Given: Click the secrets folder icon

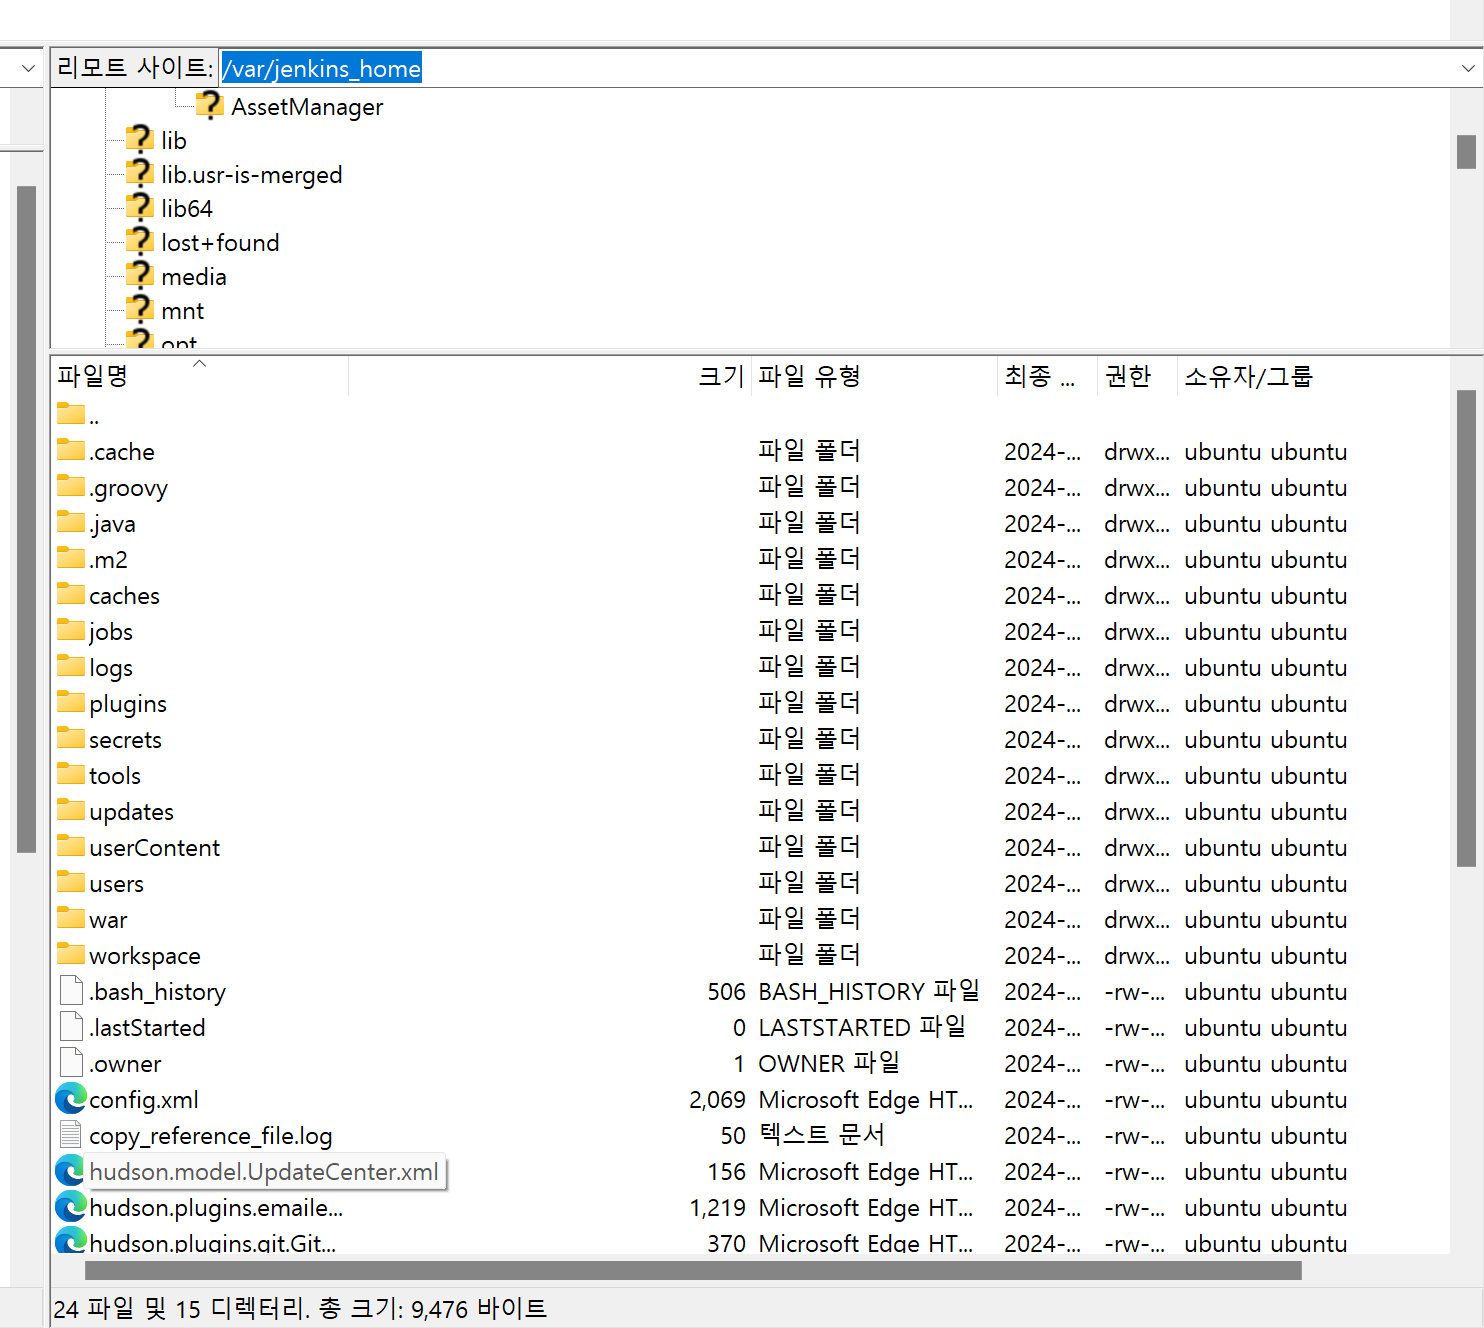Looking at the screenshot, I should point(71,738).
